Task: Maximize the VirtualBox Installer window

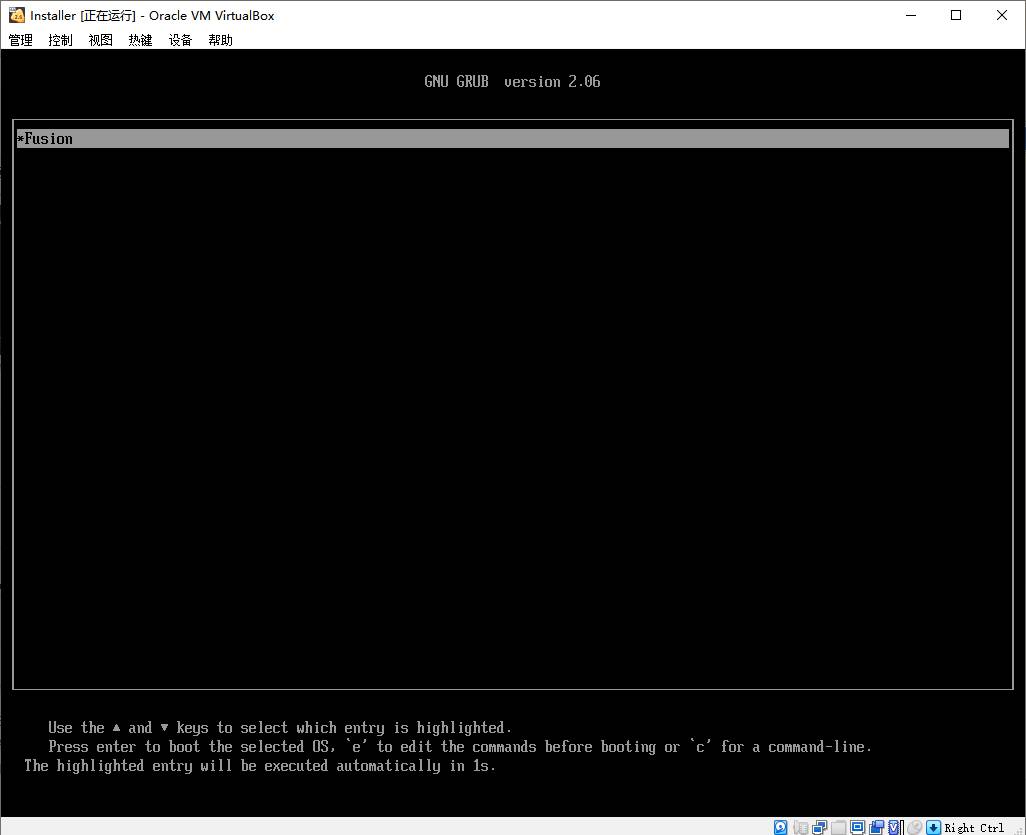Action: pos(956,15)
